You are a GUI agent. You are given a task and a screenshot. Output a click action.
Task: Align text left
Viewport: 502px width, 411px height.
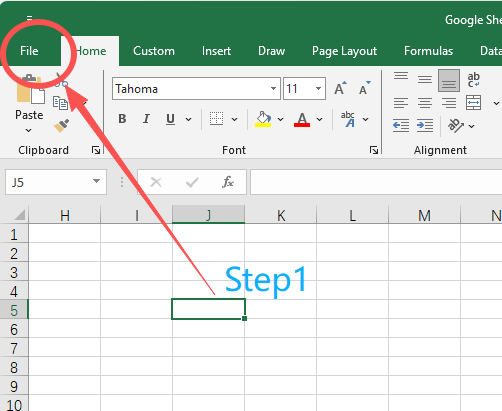pos(401,103)
